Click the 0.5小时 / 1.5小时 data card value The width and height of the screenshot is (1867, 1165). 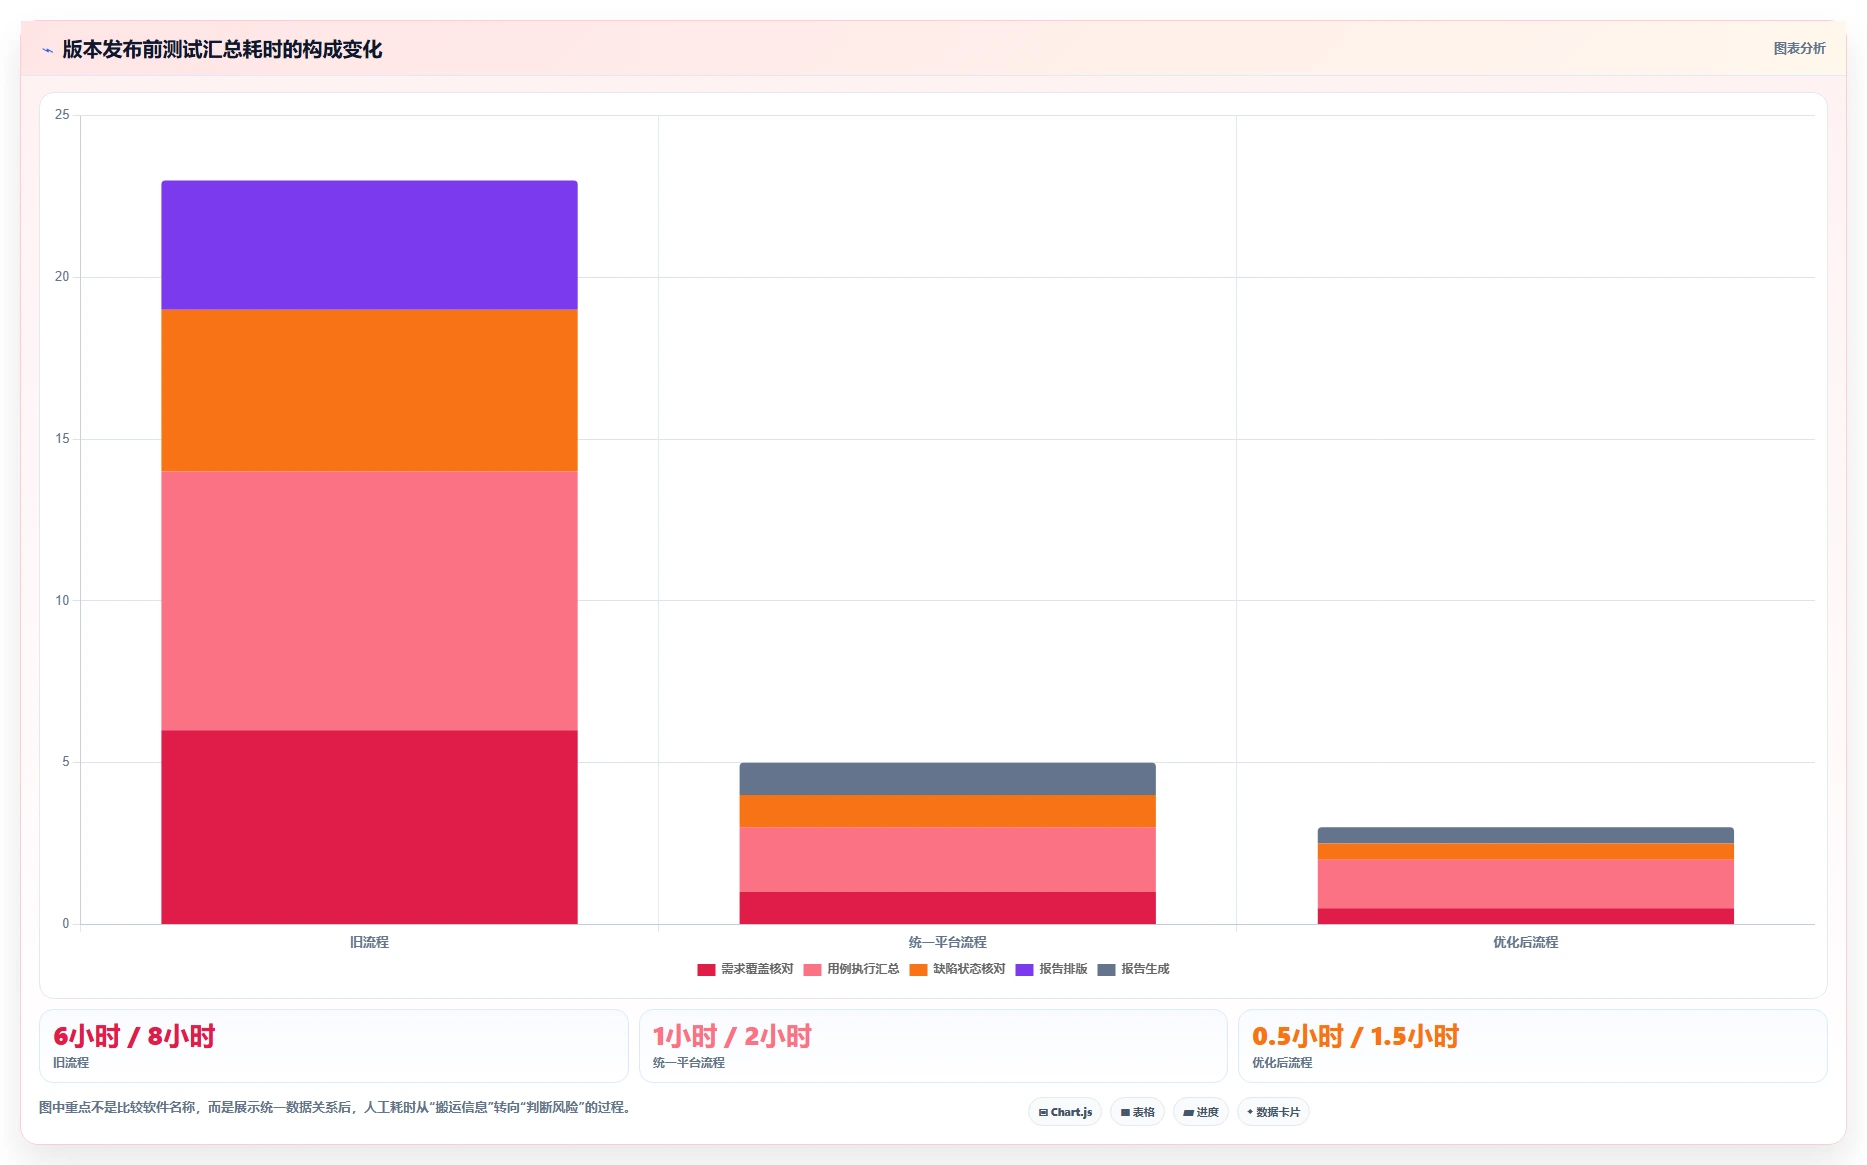[1355, 1036]
